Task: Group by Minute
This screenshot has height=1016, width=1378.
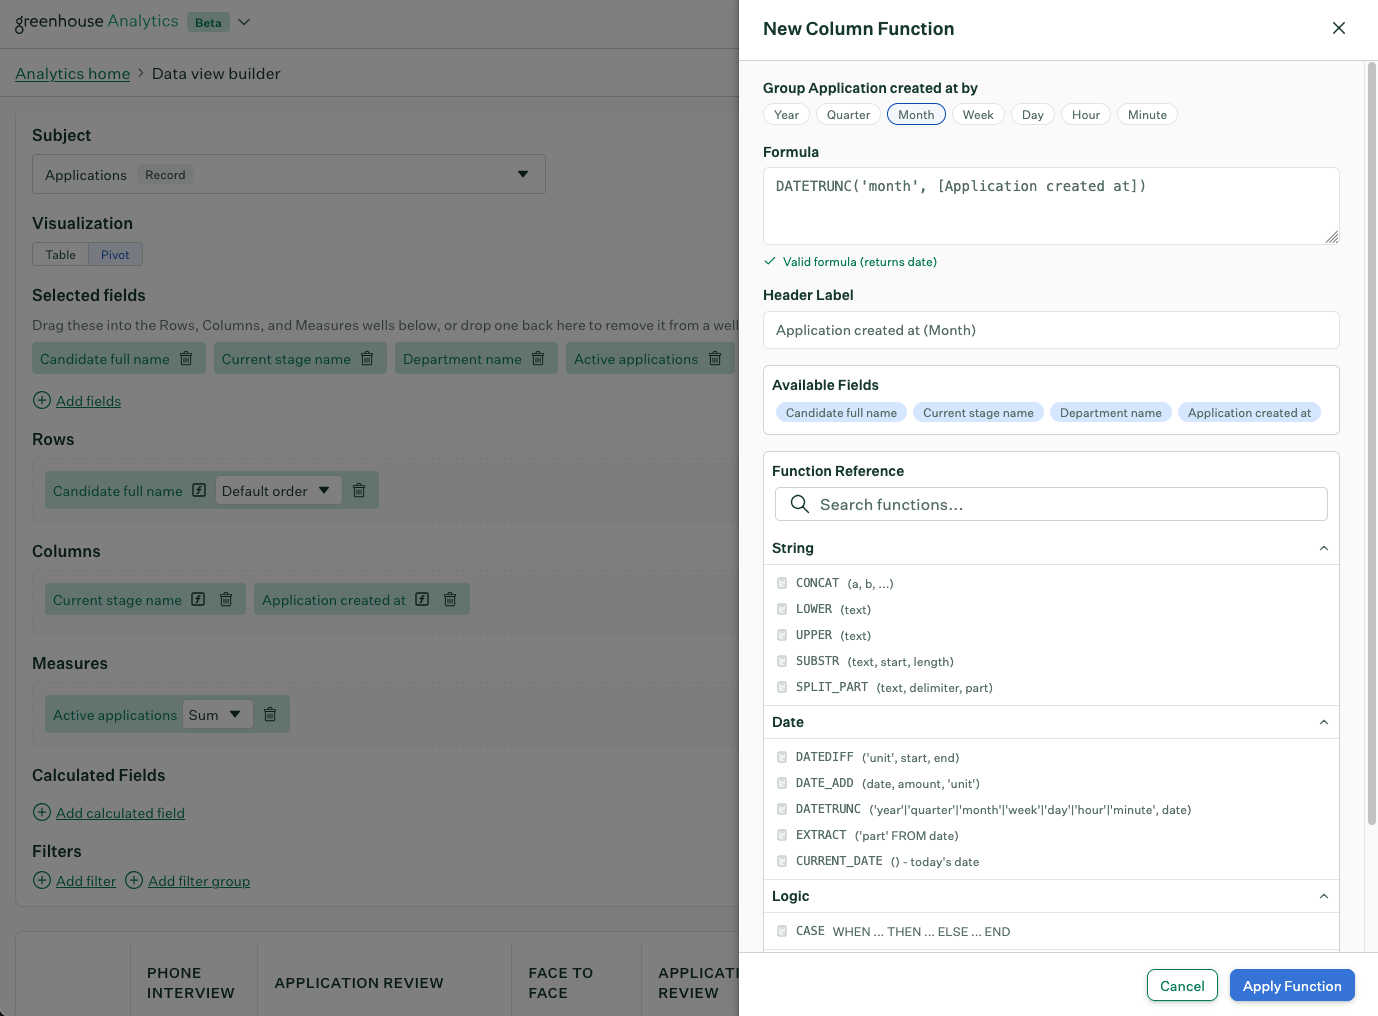Action: coord(1147,114)
